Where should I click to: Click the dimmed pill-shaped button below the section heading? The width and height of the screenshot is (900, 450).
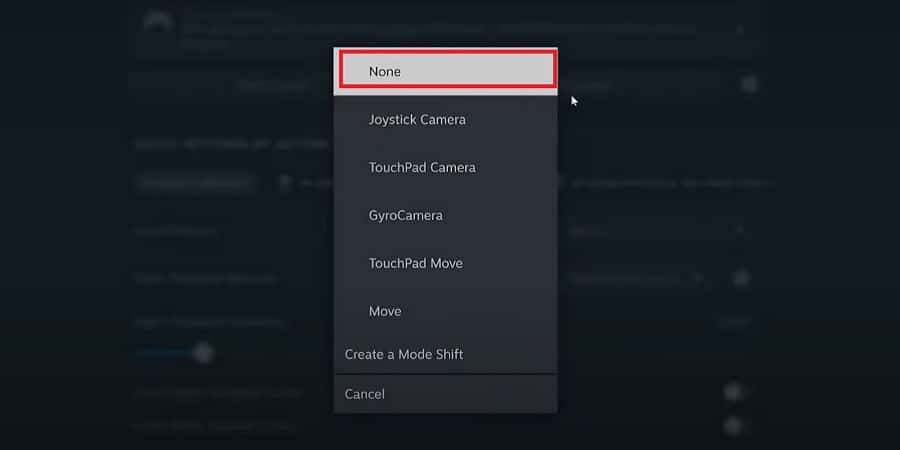[x=195, y=183]
